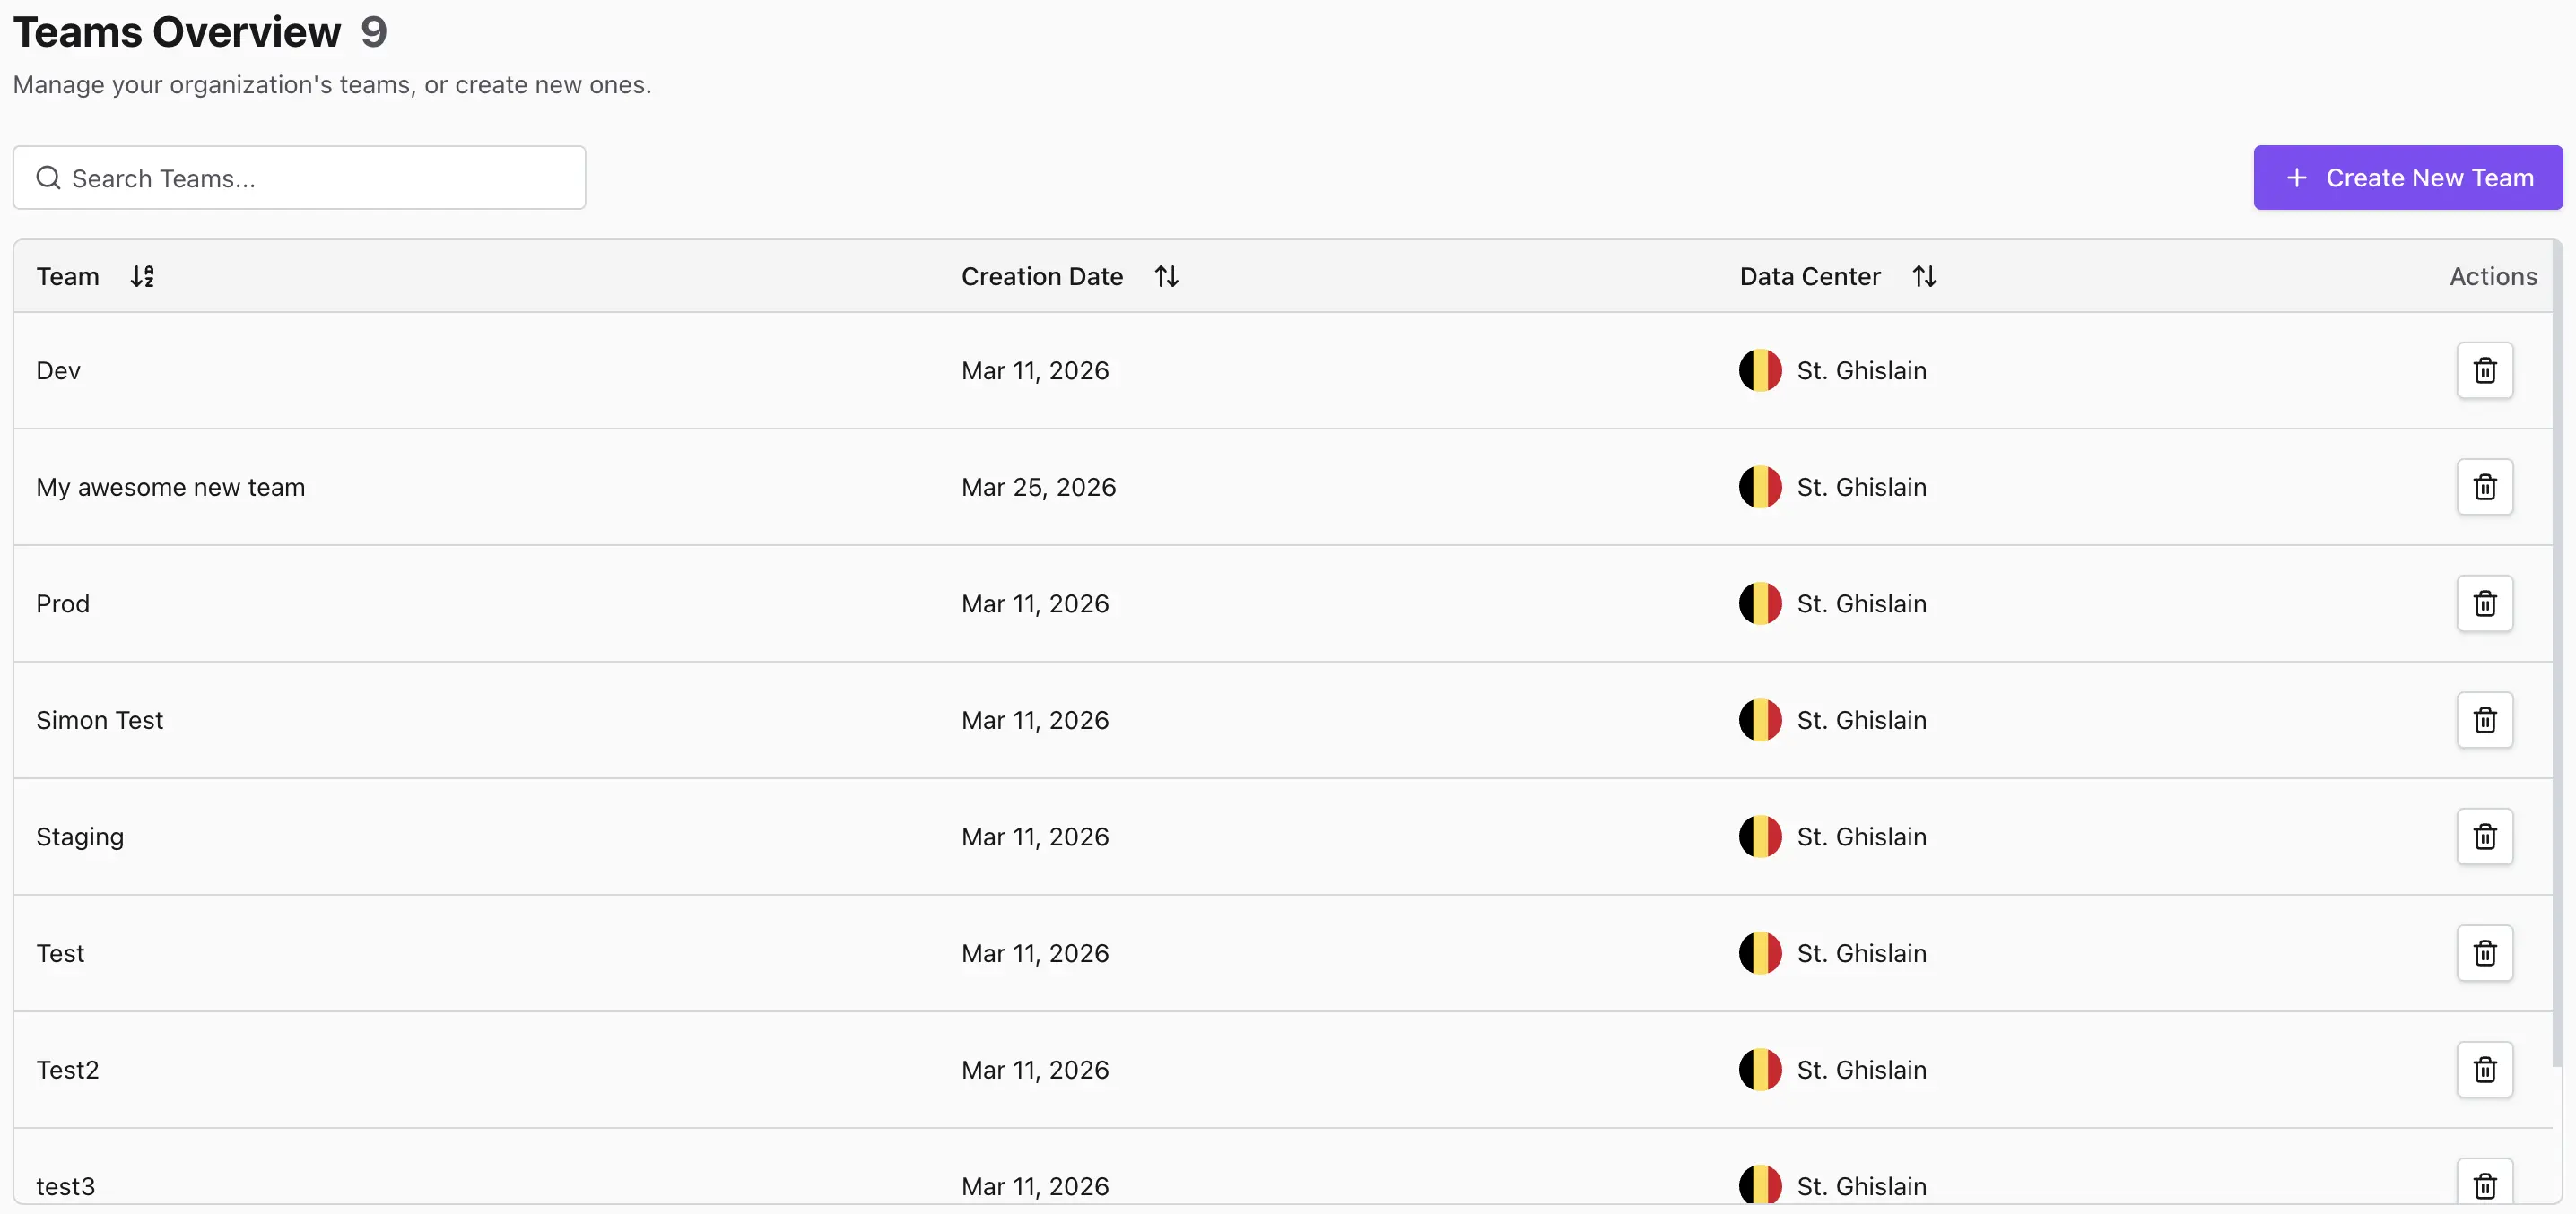Remove the Simon Test team

point(2484,720)
